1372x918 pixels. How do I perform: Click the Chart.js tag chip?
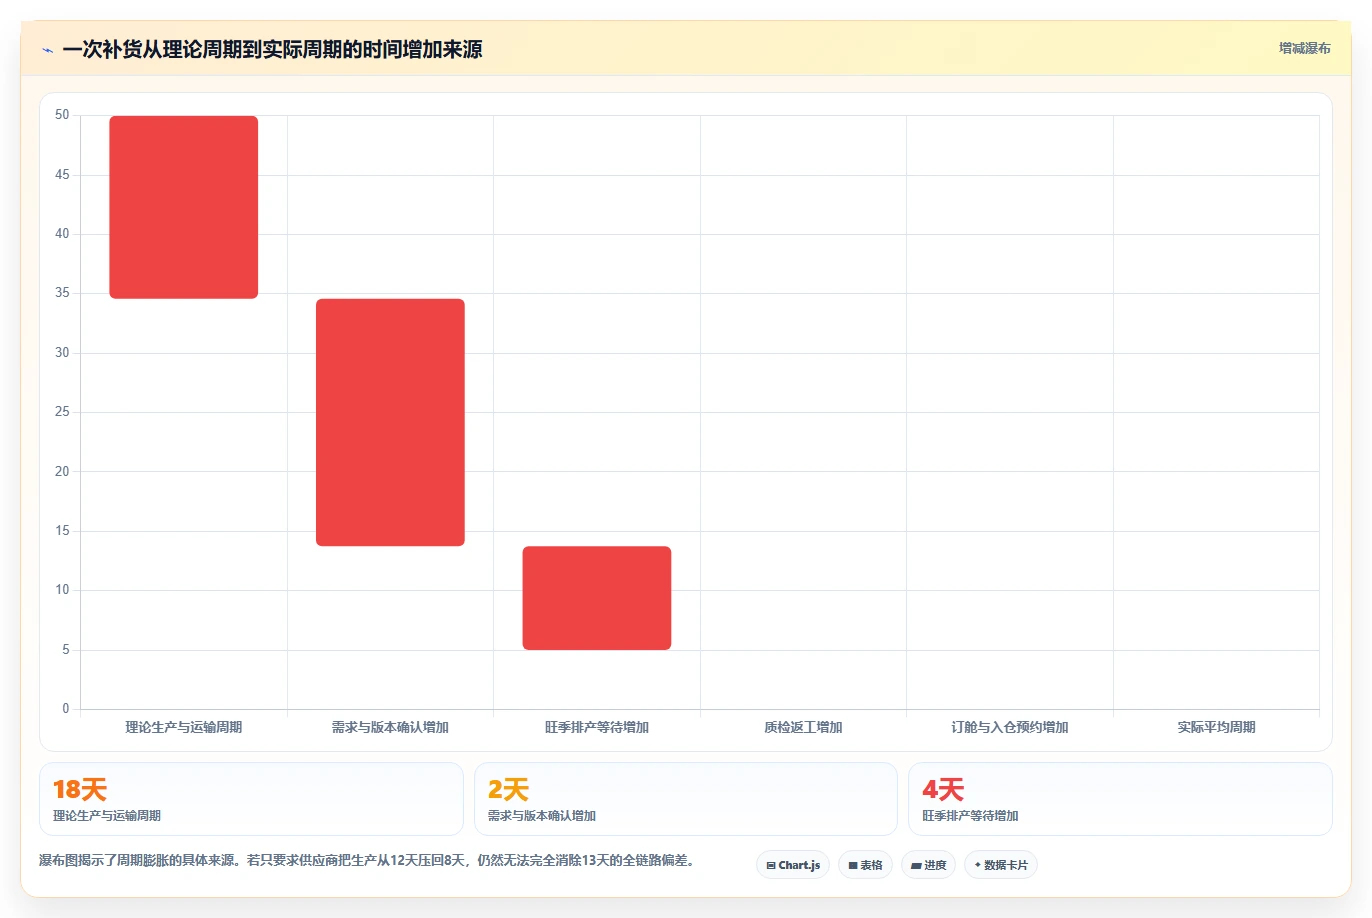[793, 865]
